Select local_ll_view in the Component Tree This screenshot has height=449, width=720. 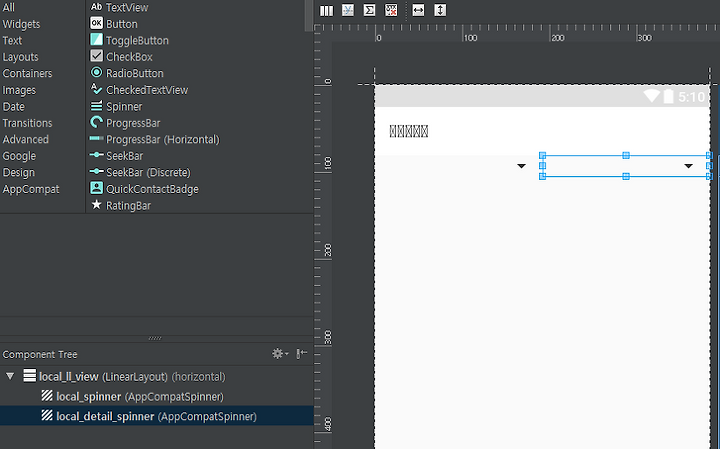point(132,376)
